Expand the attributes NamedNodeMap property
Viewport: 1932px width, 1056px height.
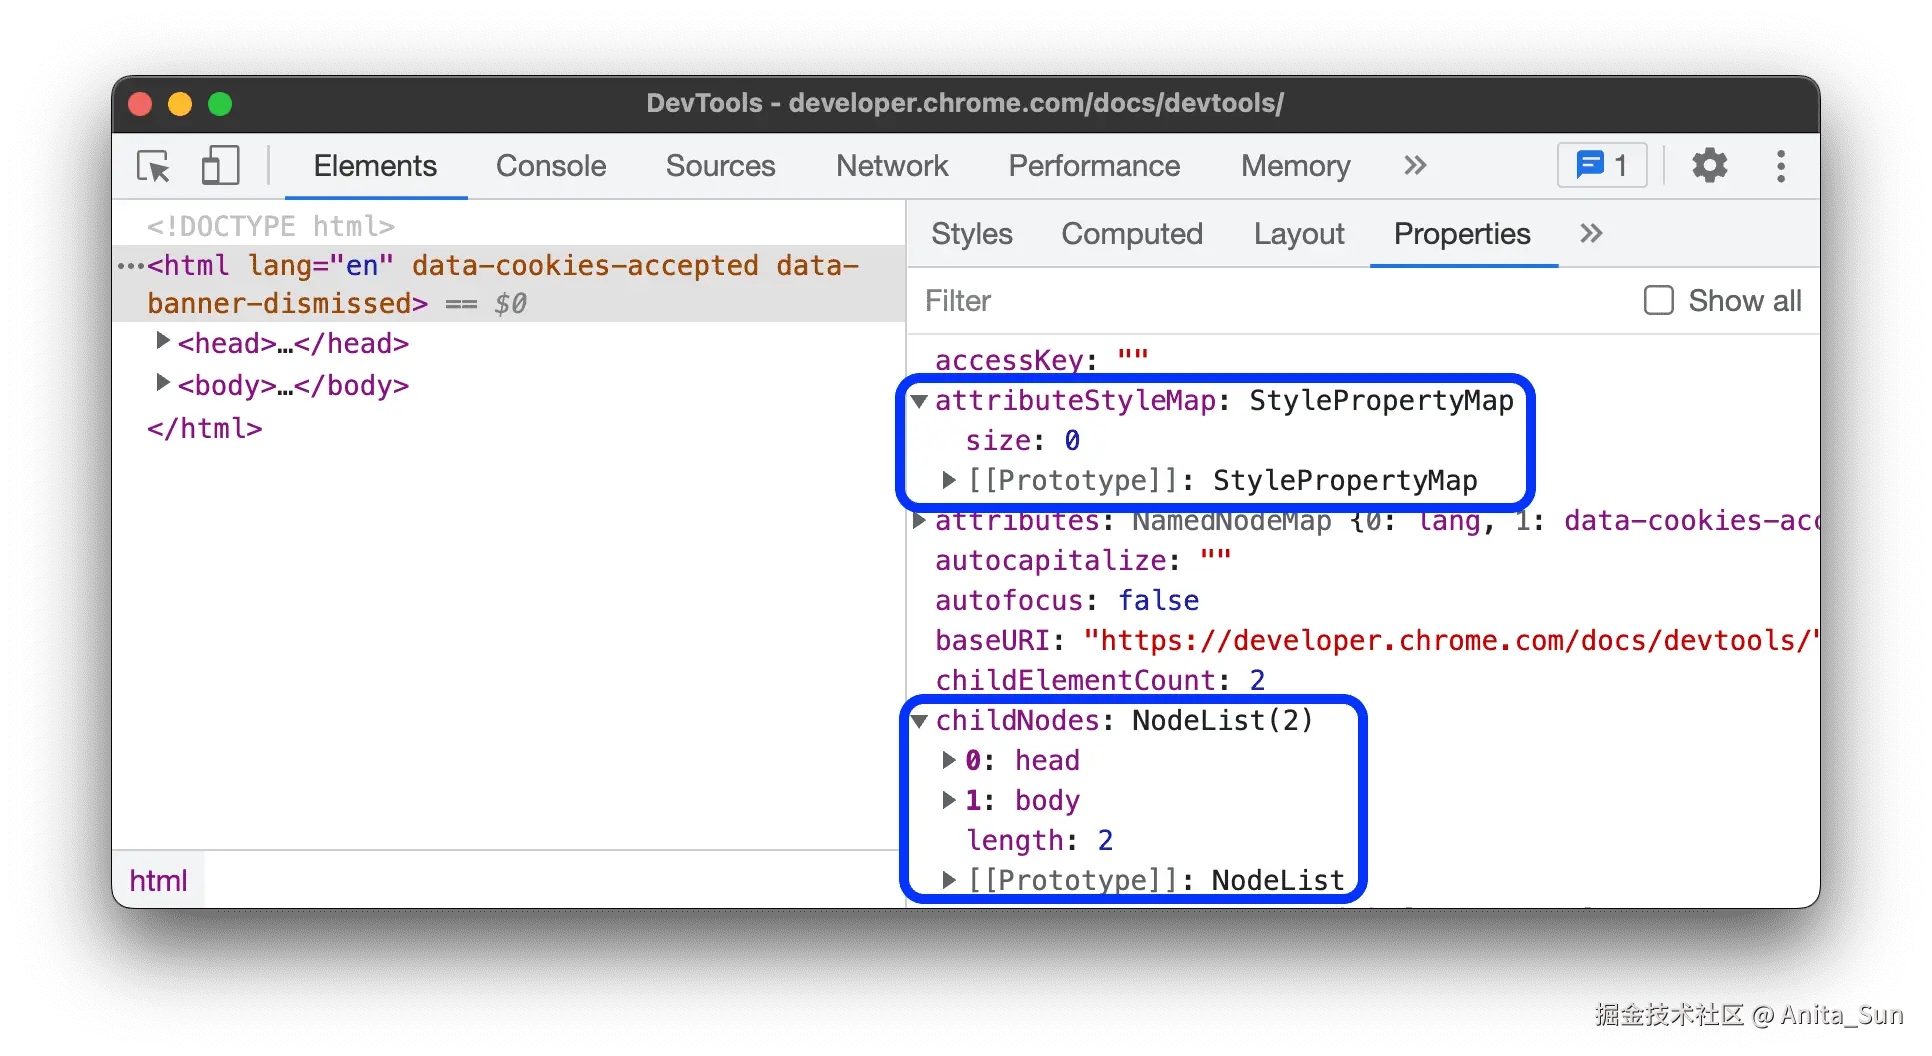[919, 521]
